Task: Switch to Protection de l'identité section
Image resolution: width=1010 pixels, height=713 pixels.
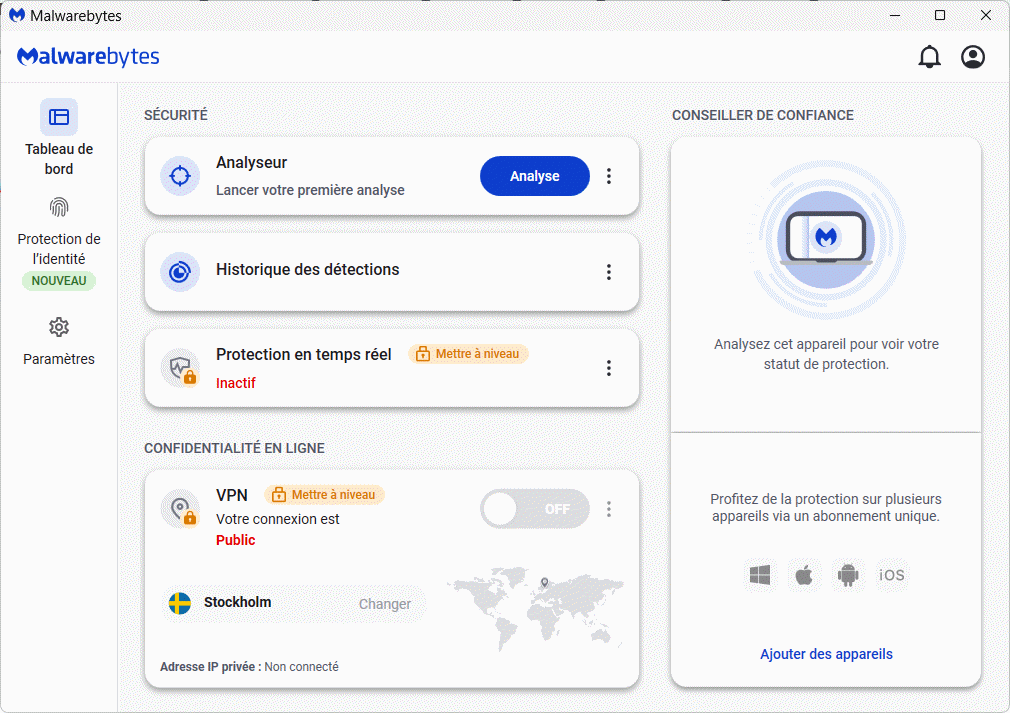Action: pos(59,242)
